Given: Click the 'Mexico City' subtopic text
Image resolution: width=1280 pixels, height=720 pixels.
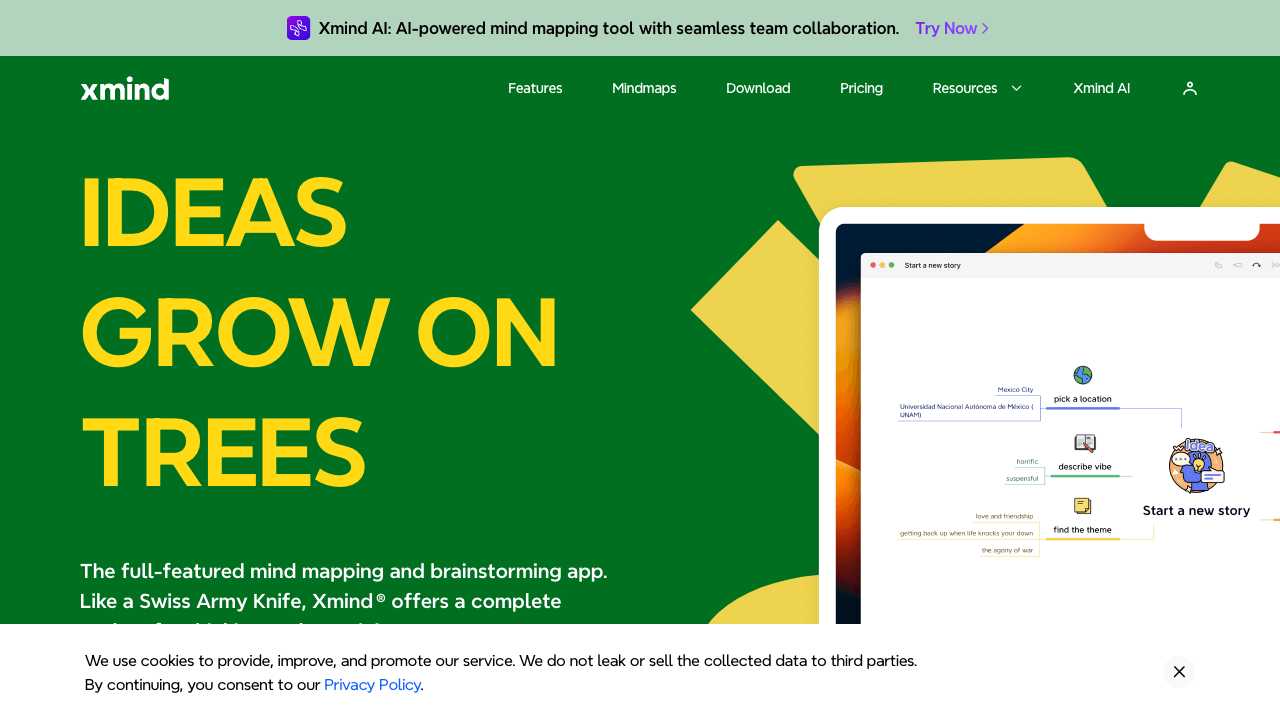Looking at the screenshot, I should [x=1015, y=390].
